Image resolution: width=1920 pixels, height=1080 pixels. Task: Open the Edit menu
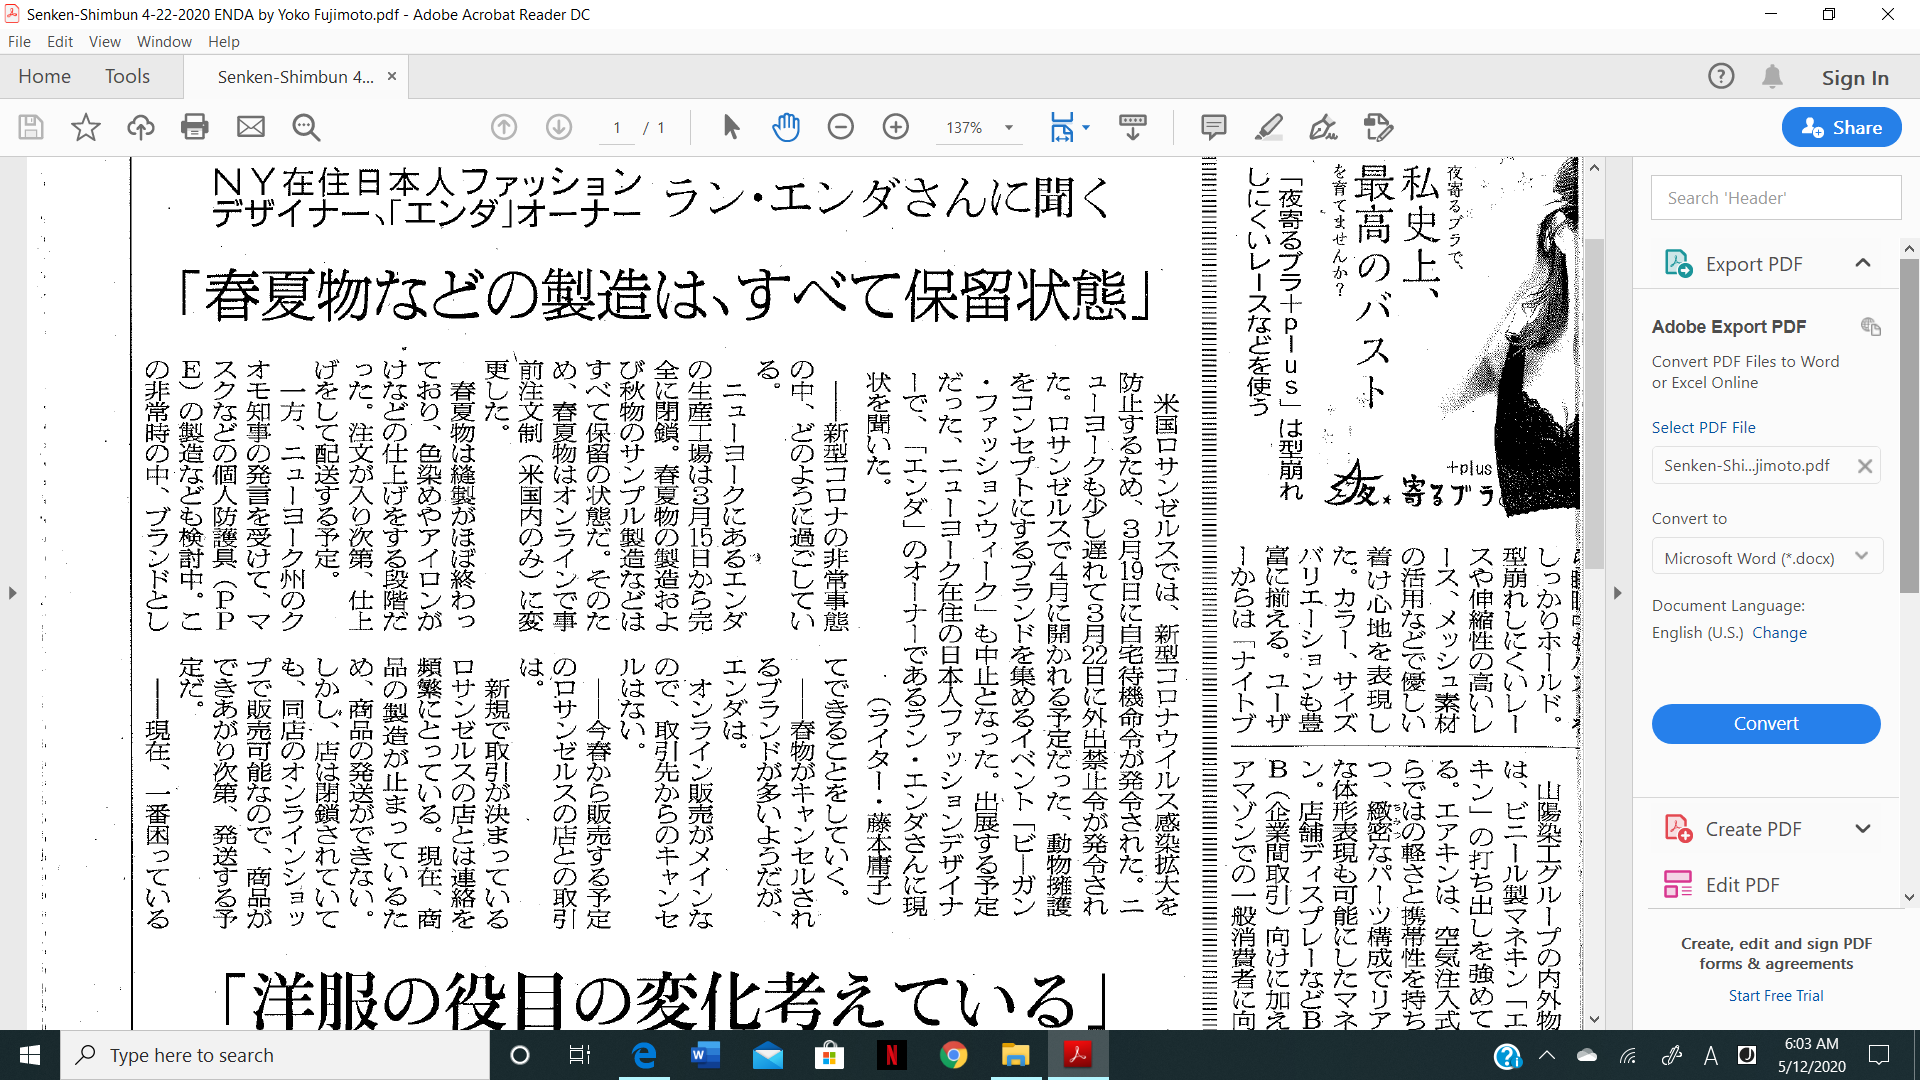(x=60, y=41)
